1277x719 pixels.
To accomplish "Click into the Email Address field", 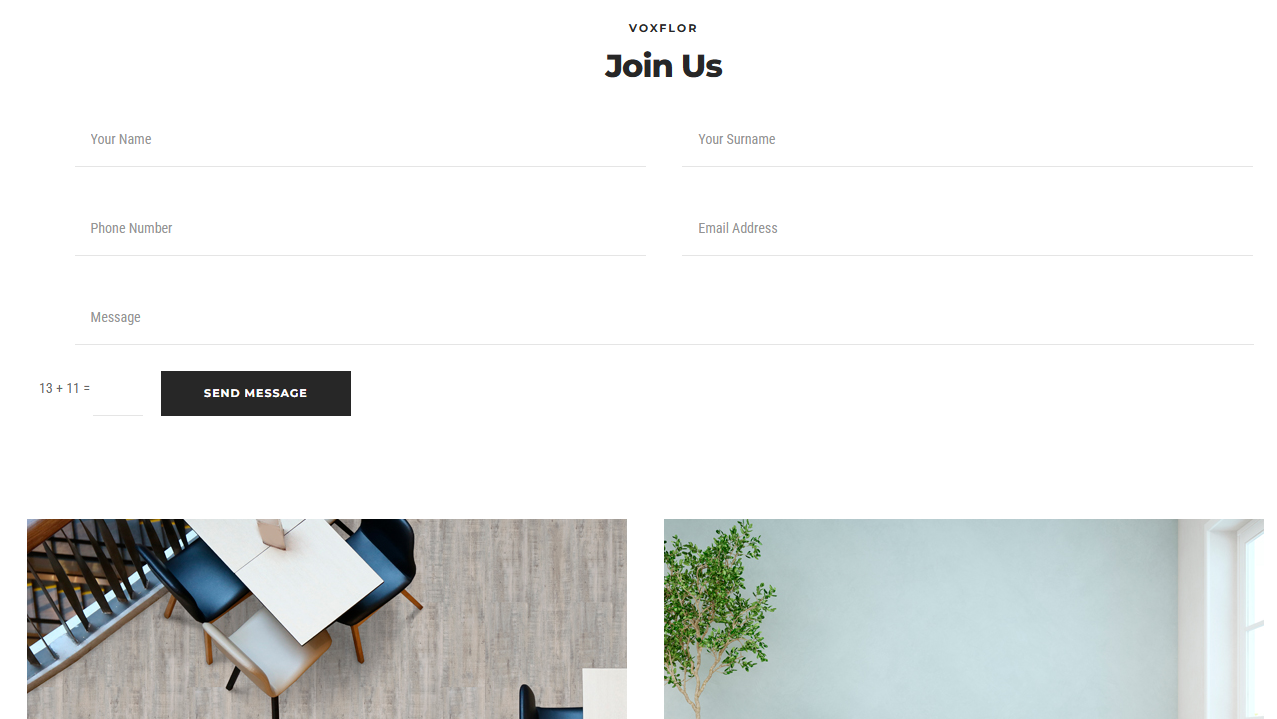I will point(967,229).
